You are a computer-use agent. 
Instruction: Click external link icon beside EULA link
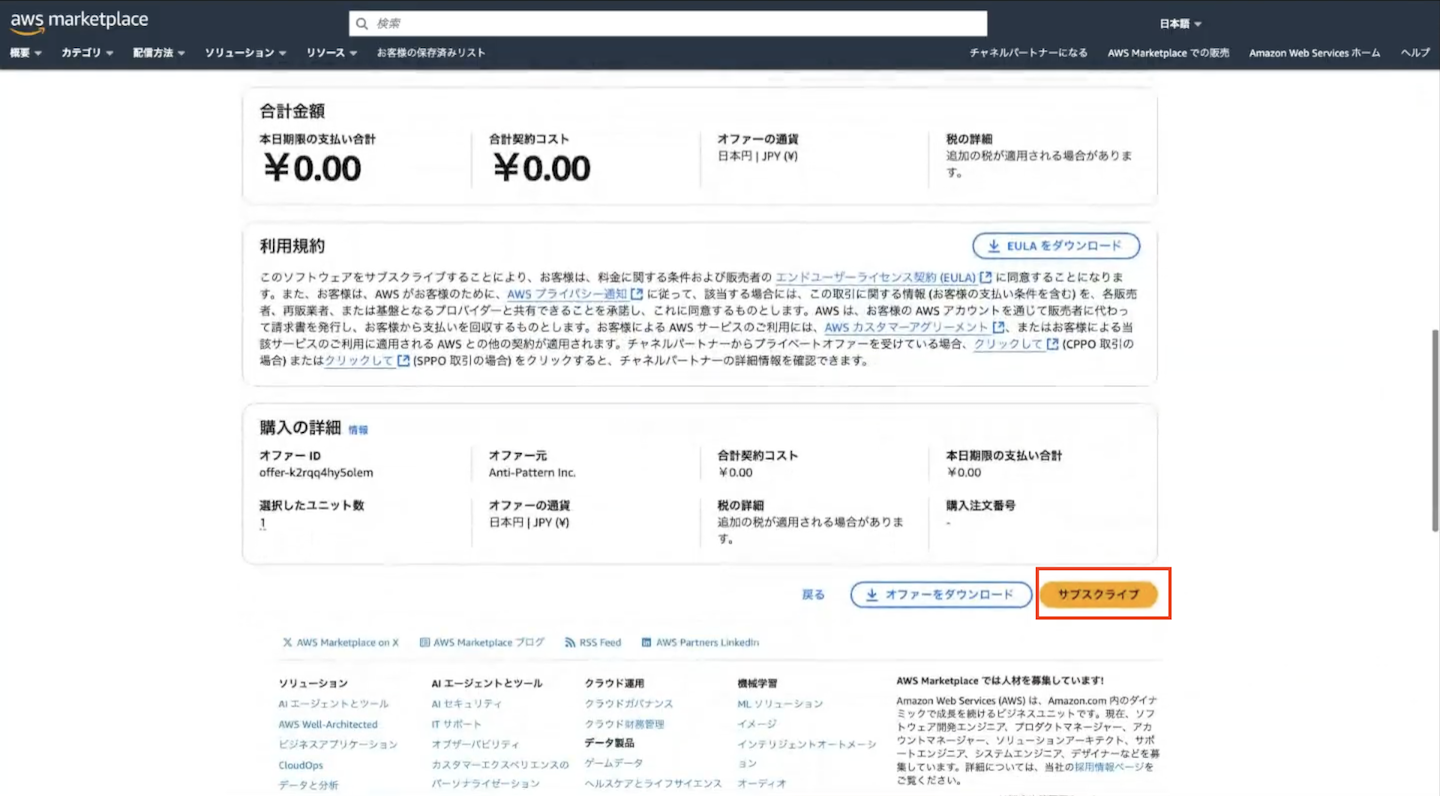click(986, 277)
